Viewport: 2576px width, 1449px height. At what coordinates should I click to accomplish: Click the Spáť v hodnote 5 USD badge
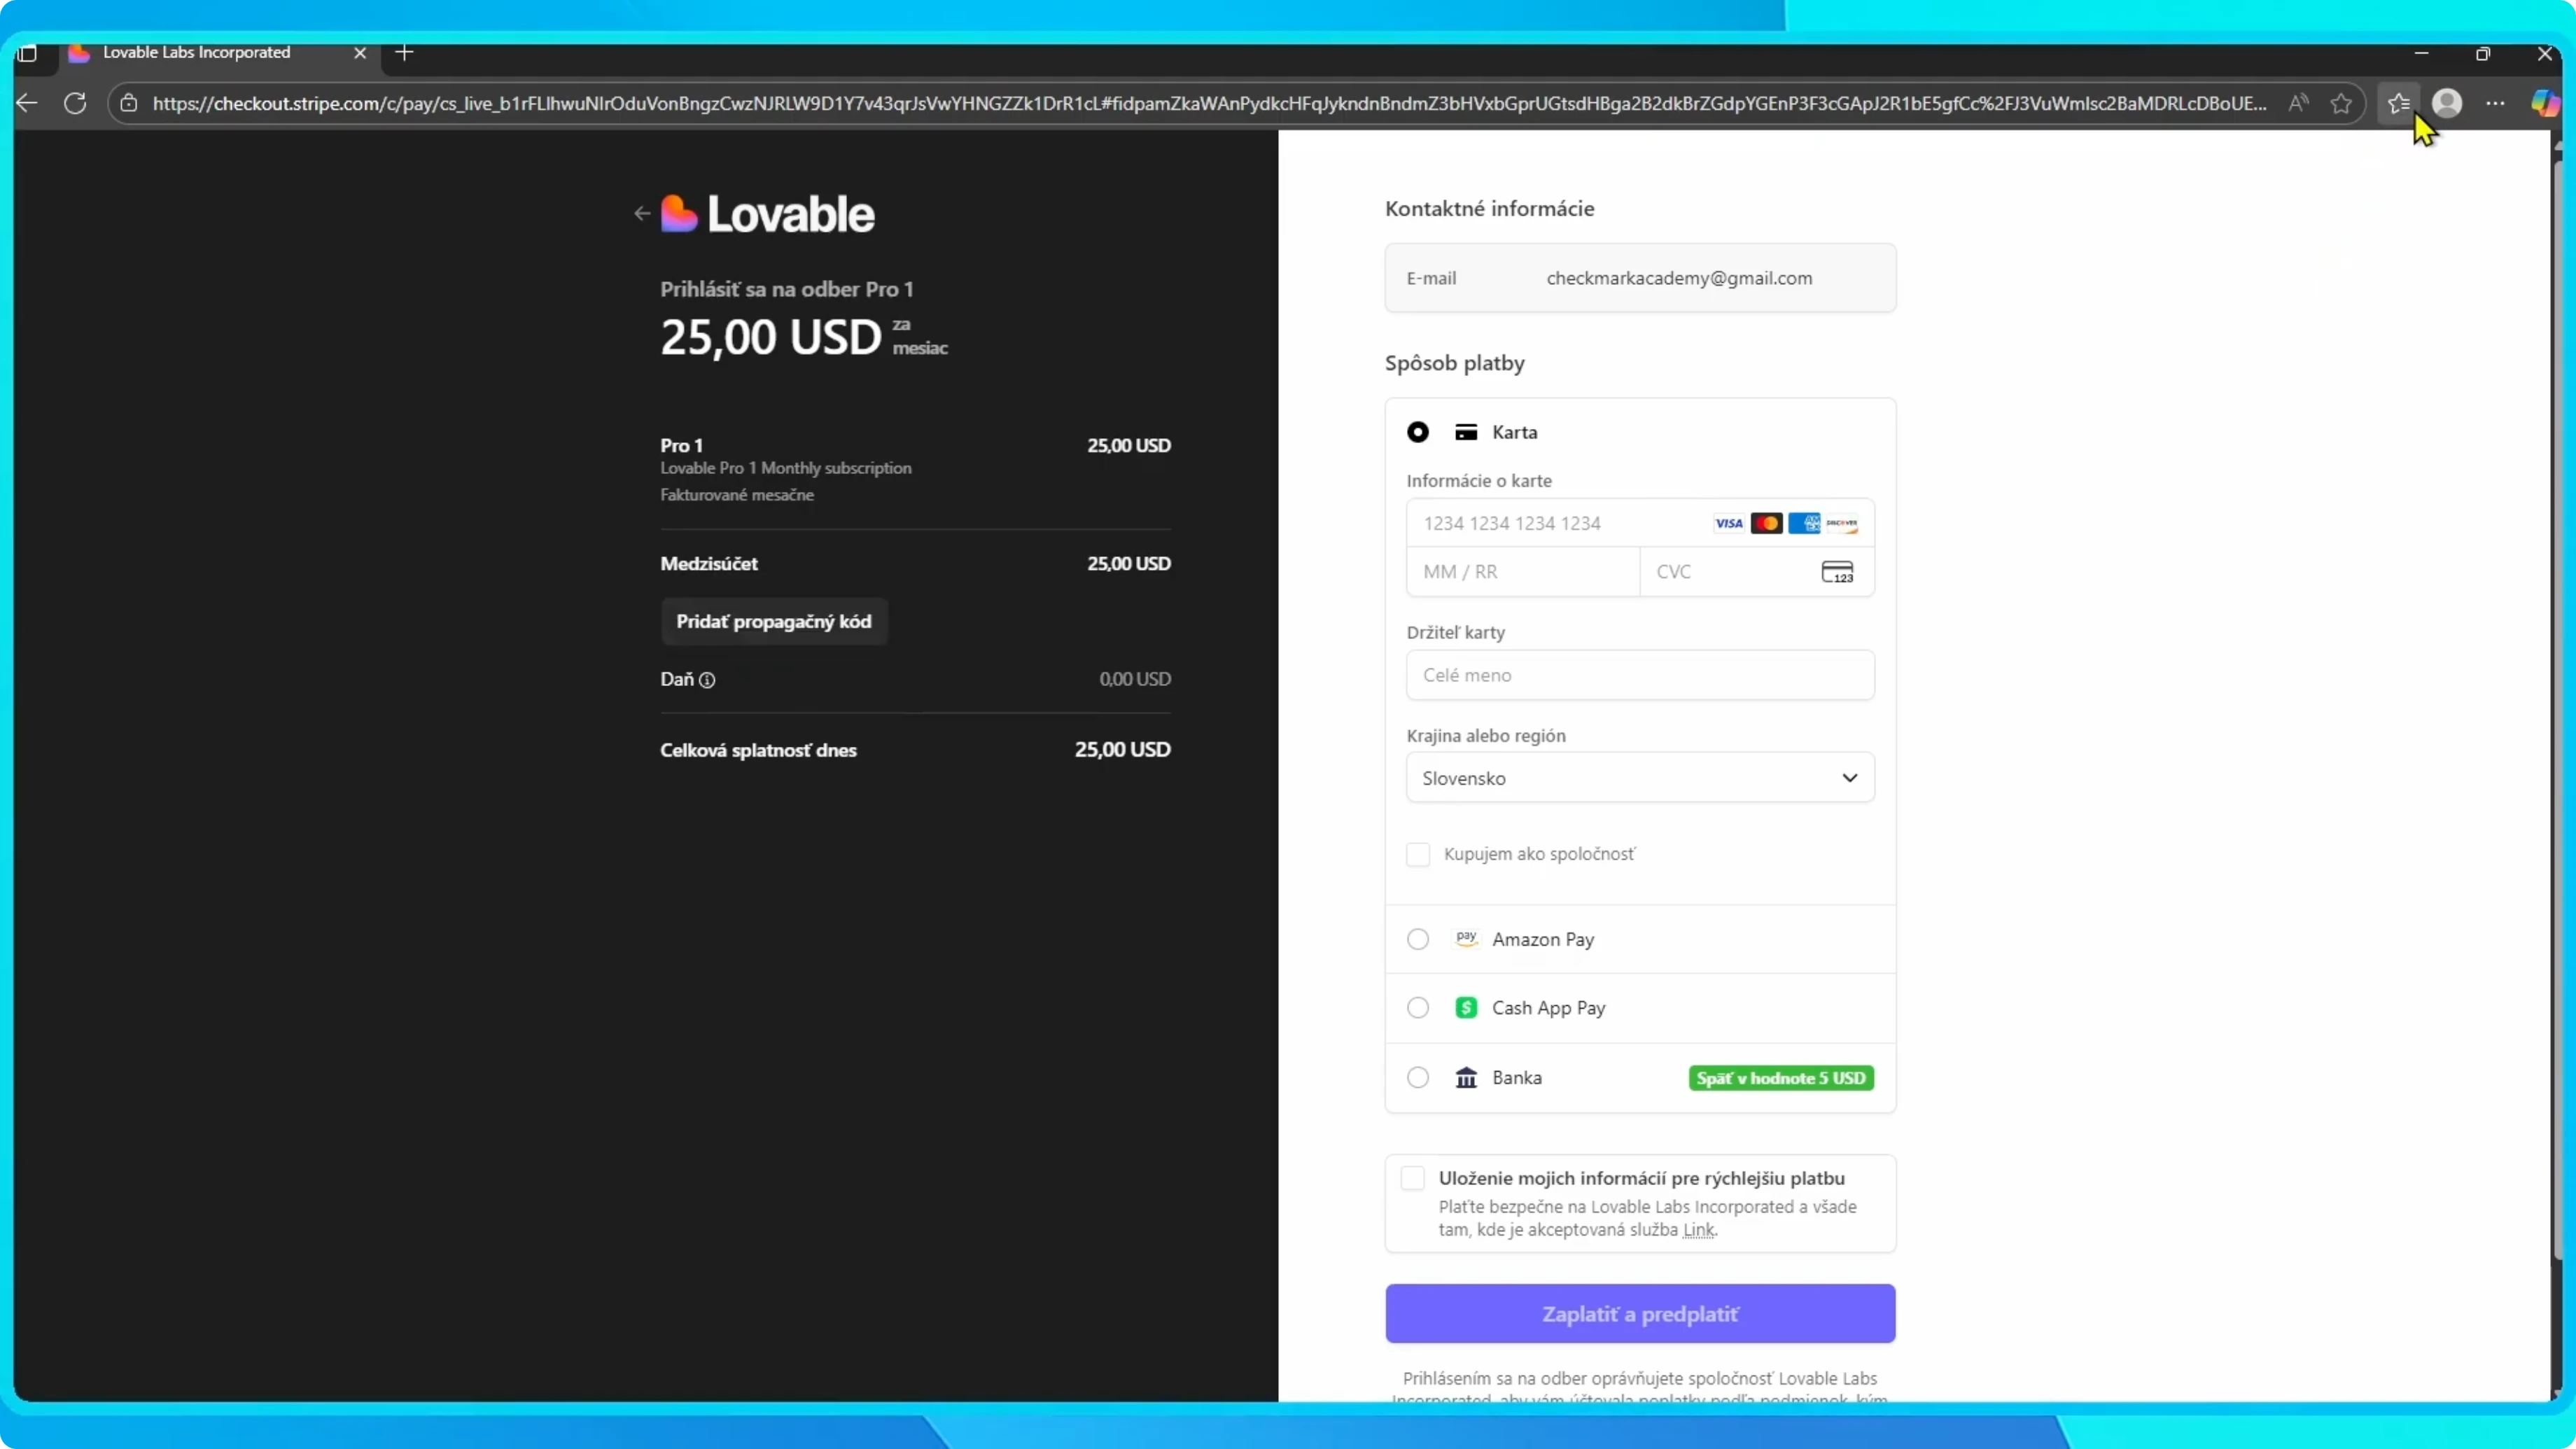[x=1781, y=1078]
